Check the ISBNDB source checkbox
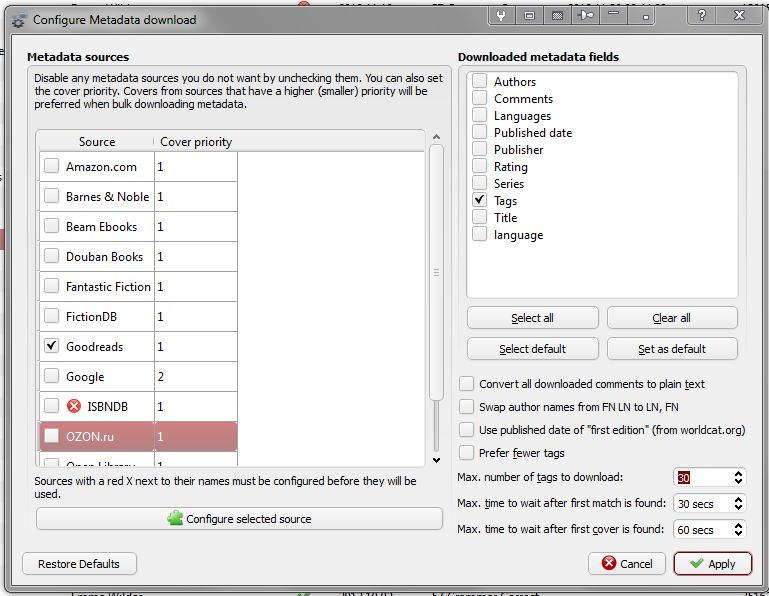This screenshot has width=769, height=596. (51, 406)
